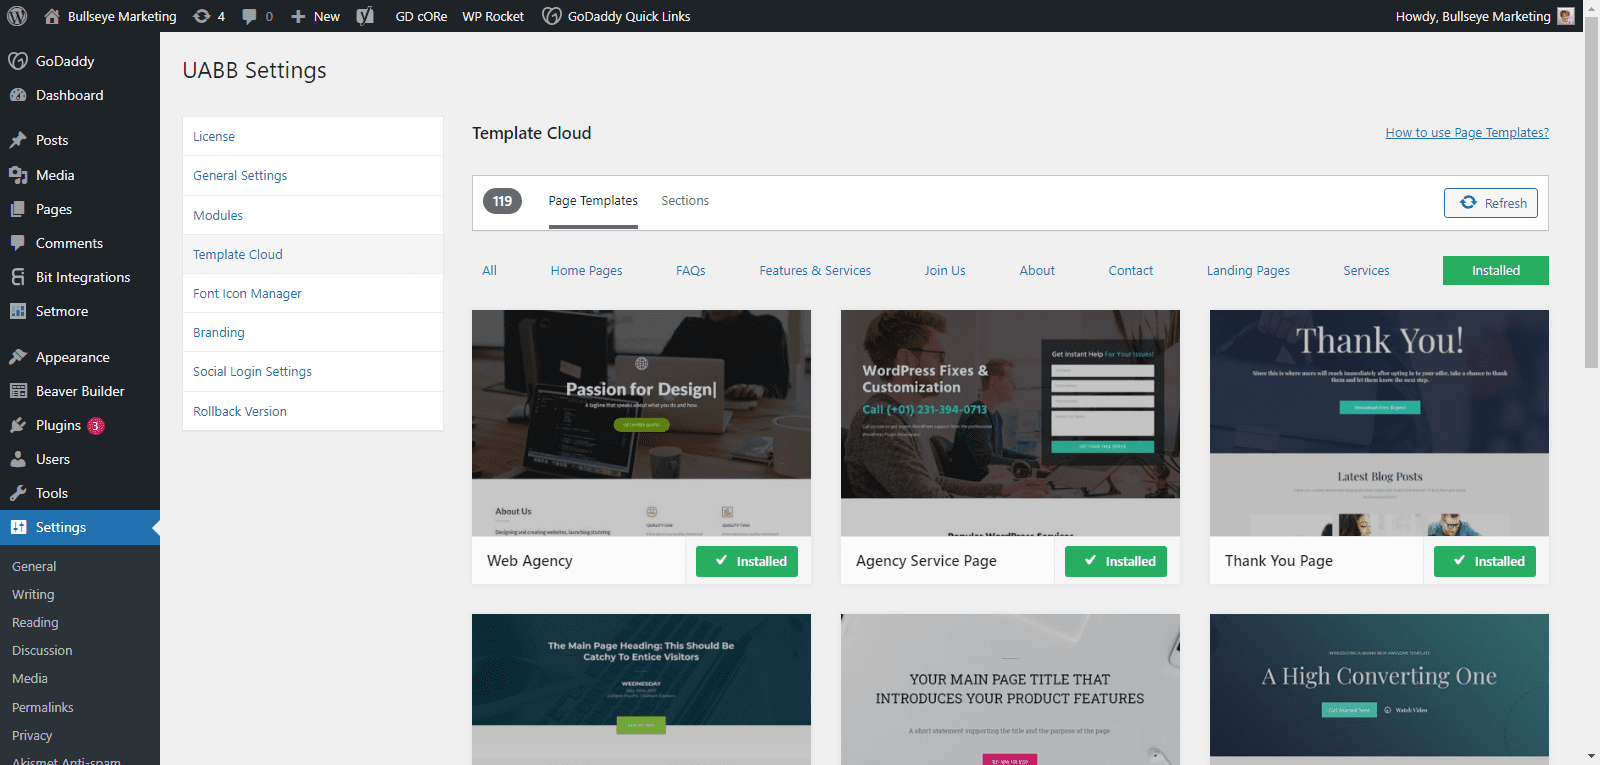
Task: Open GD cORe in the admin bar
Action: click(x=421, y=16)
